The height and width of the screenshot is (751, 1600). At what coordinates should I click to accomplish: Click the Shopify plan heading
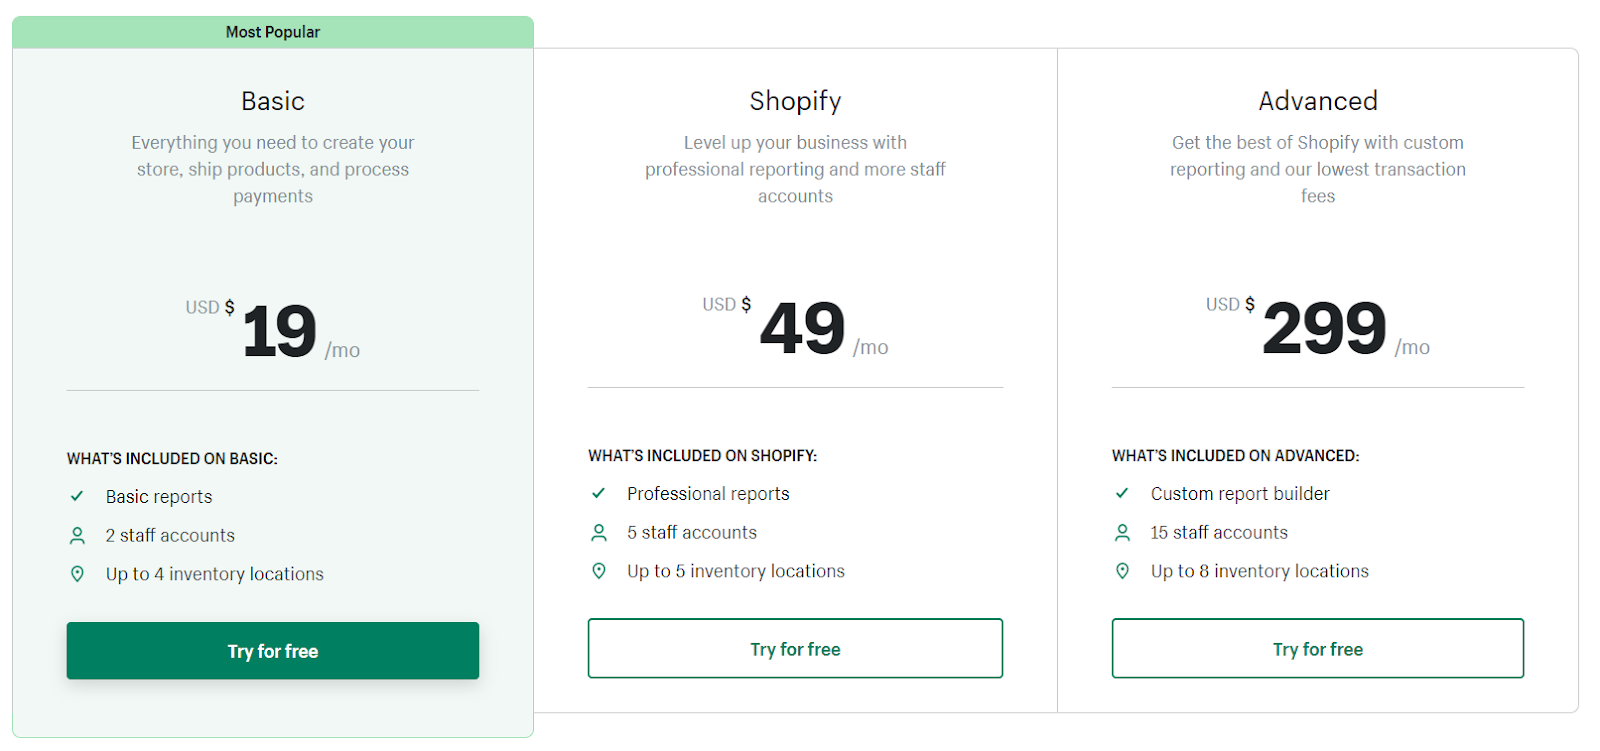click(795, 101)
